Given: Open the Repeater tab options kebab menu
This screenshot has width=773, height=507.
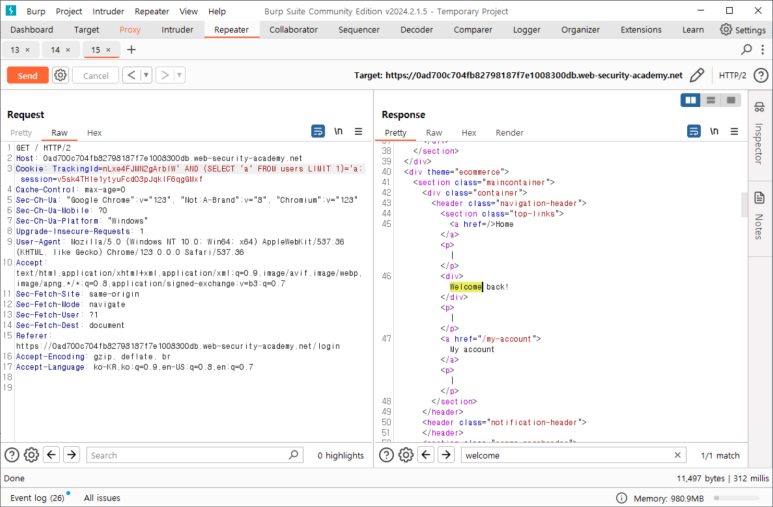Looking at the screenshot, I should point(763,49).
